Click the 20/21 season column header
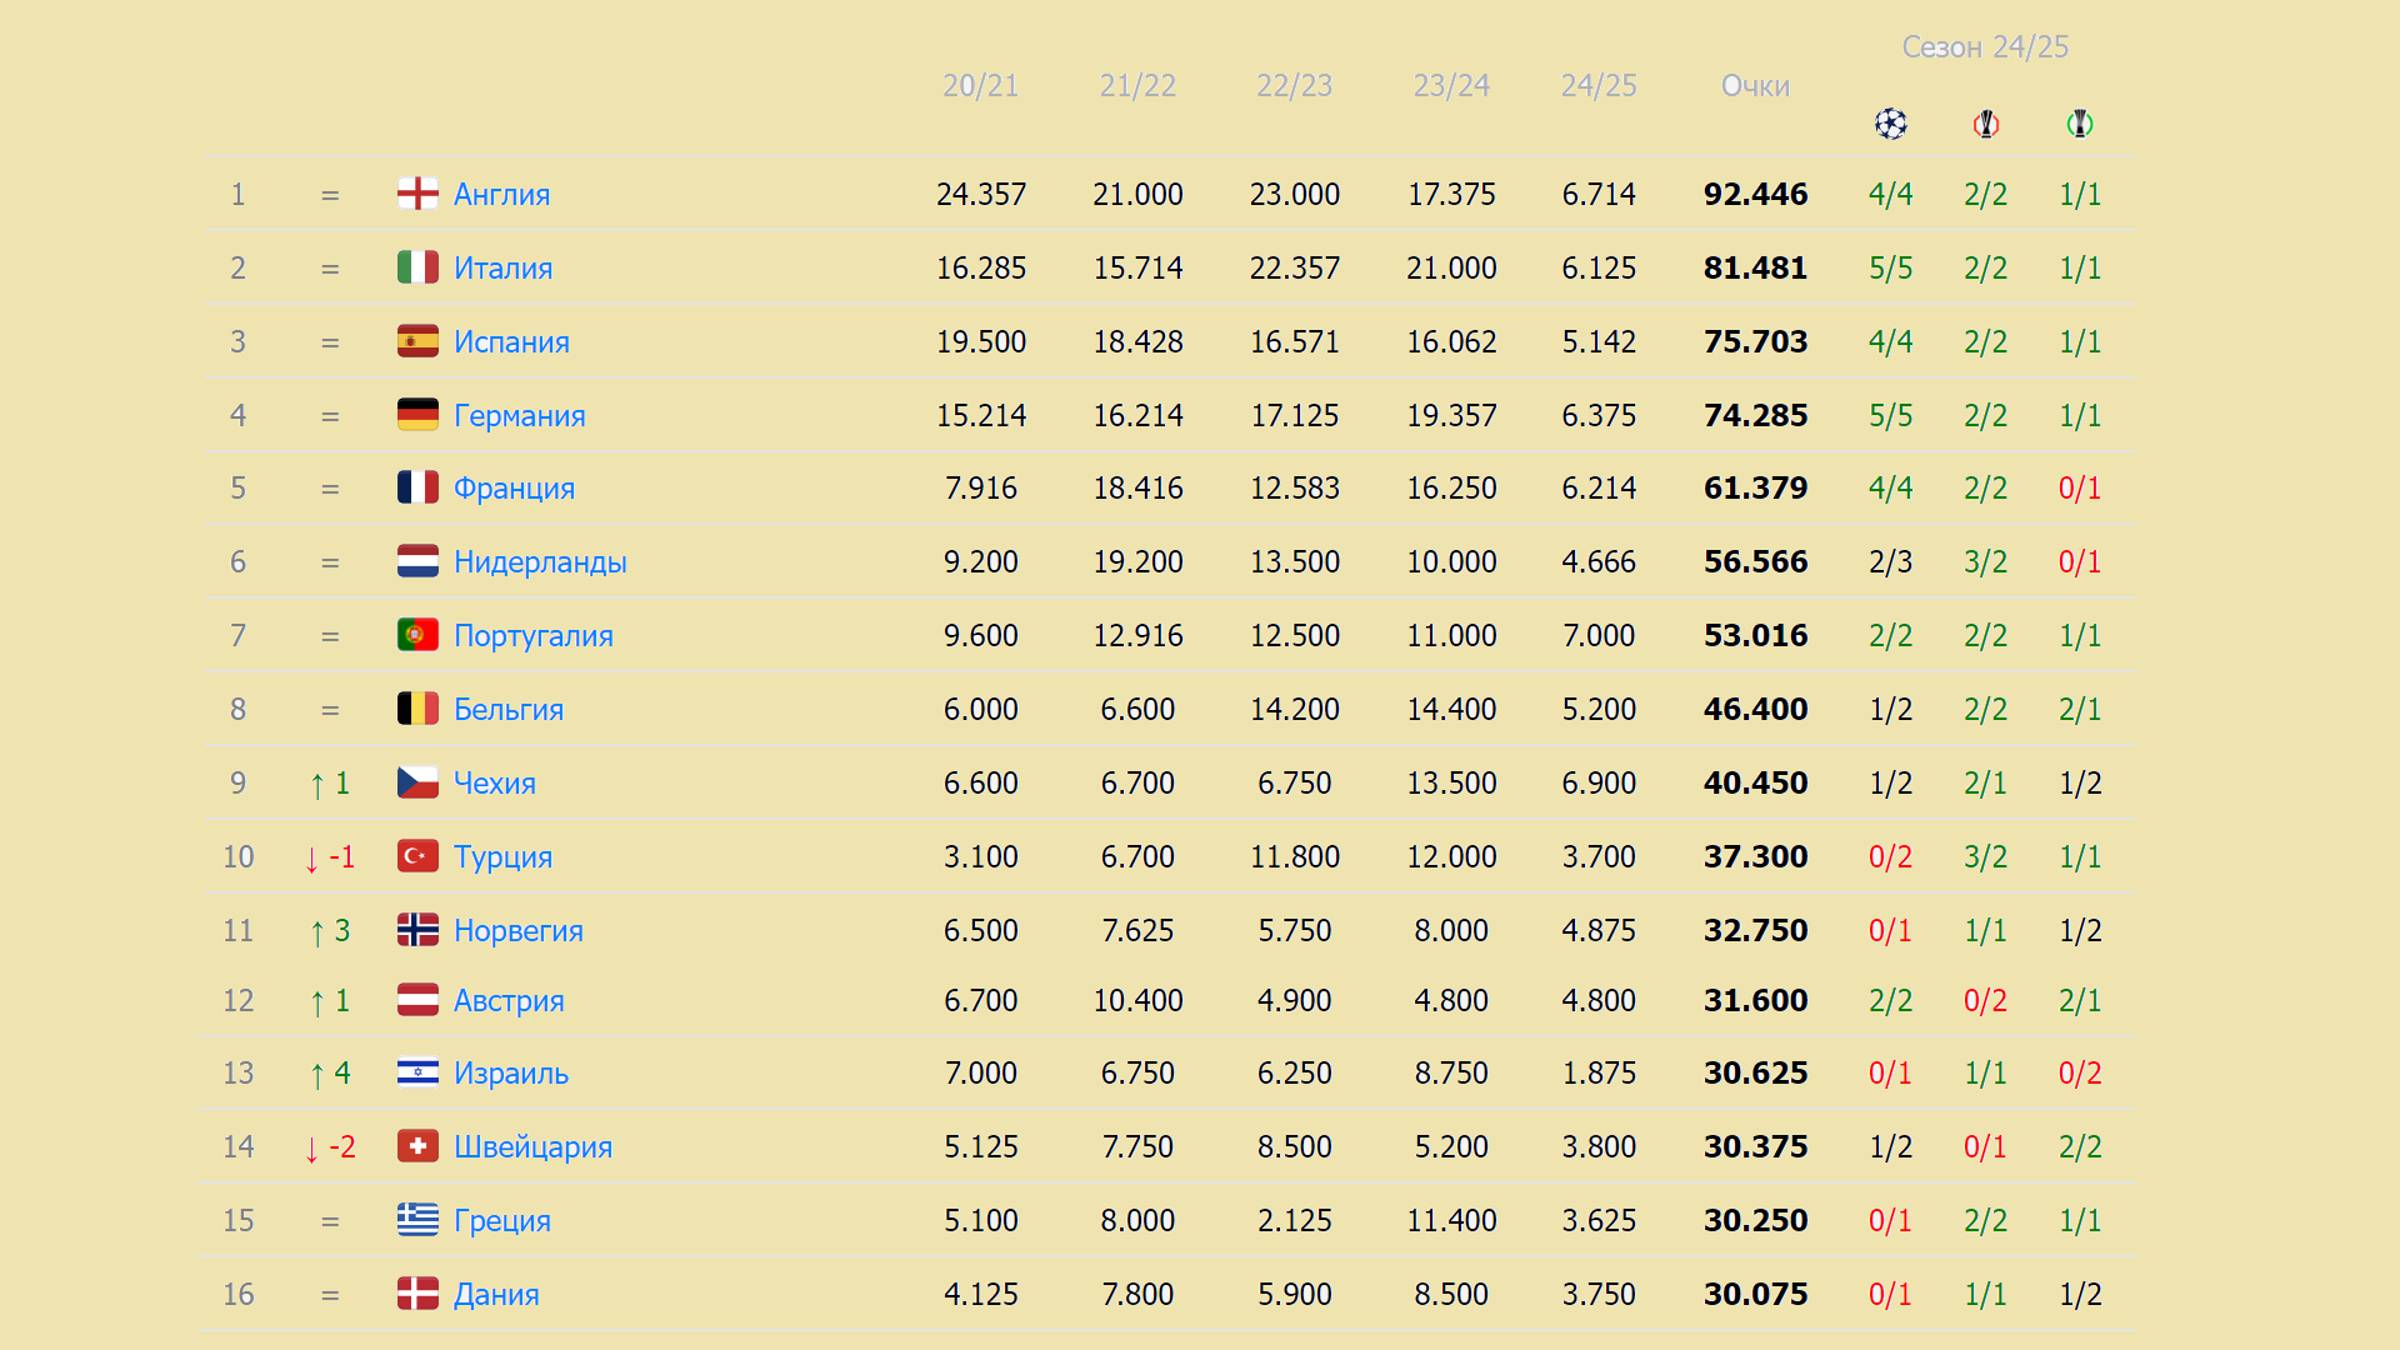2400x1350 pixels. (x=980, y=86)
